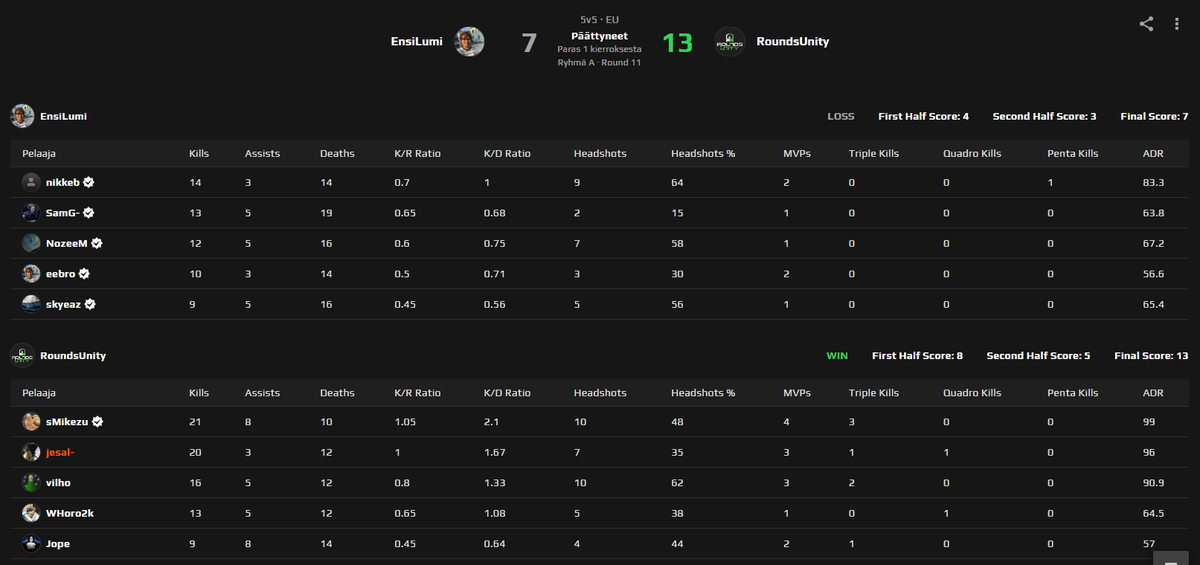Click ADR column header in EnsiLumi table

1153,154
